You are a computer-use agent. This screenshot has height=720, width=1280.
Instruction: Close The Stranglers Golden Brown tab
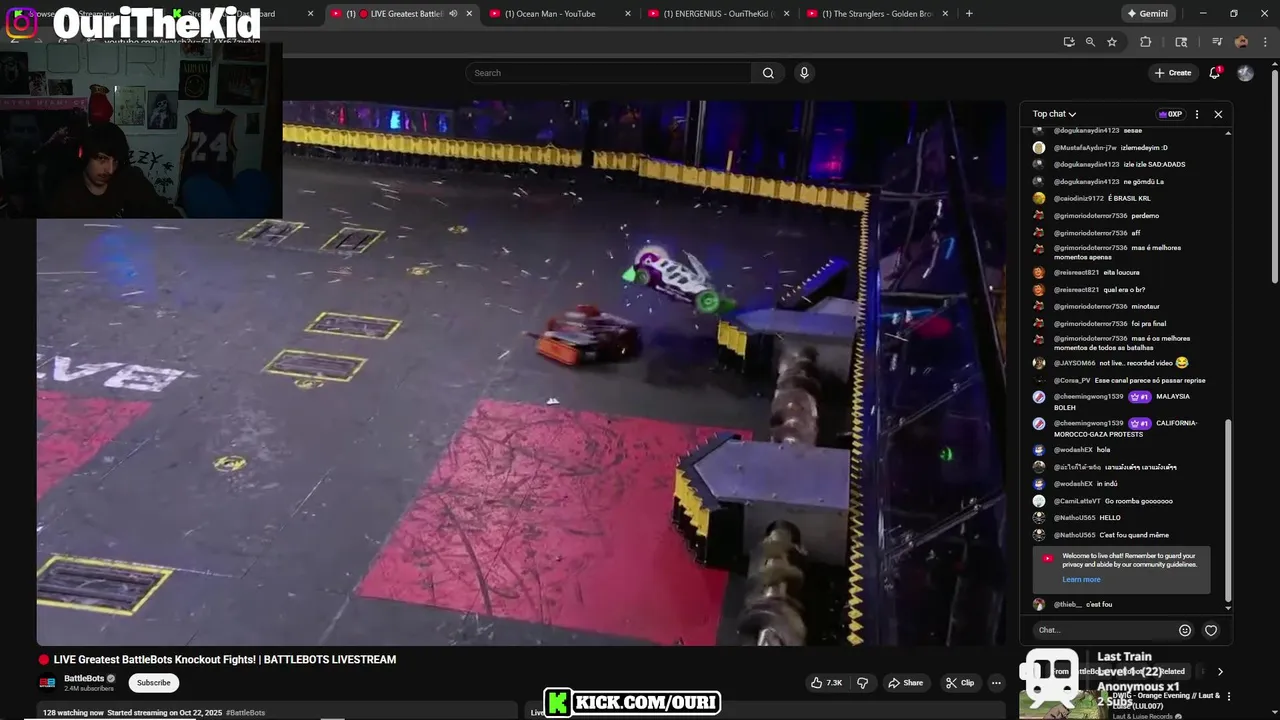click(945, 14)
